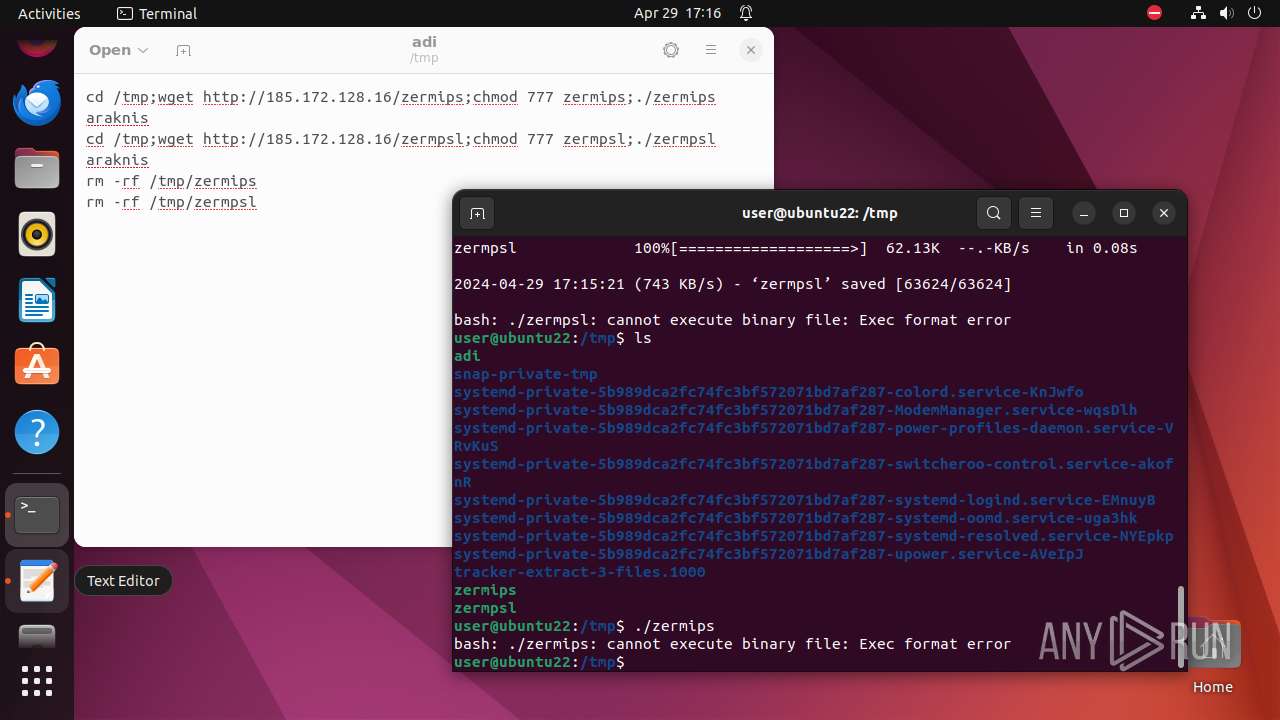Open the Activities overview

[x=49, y=13]
